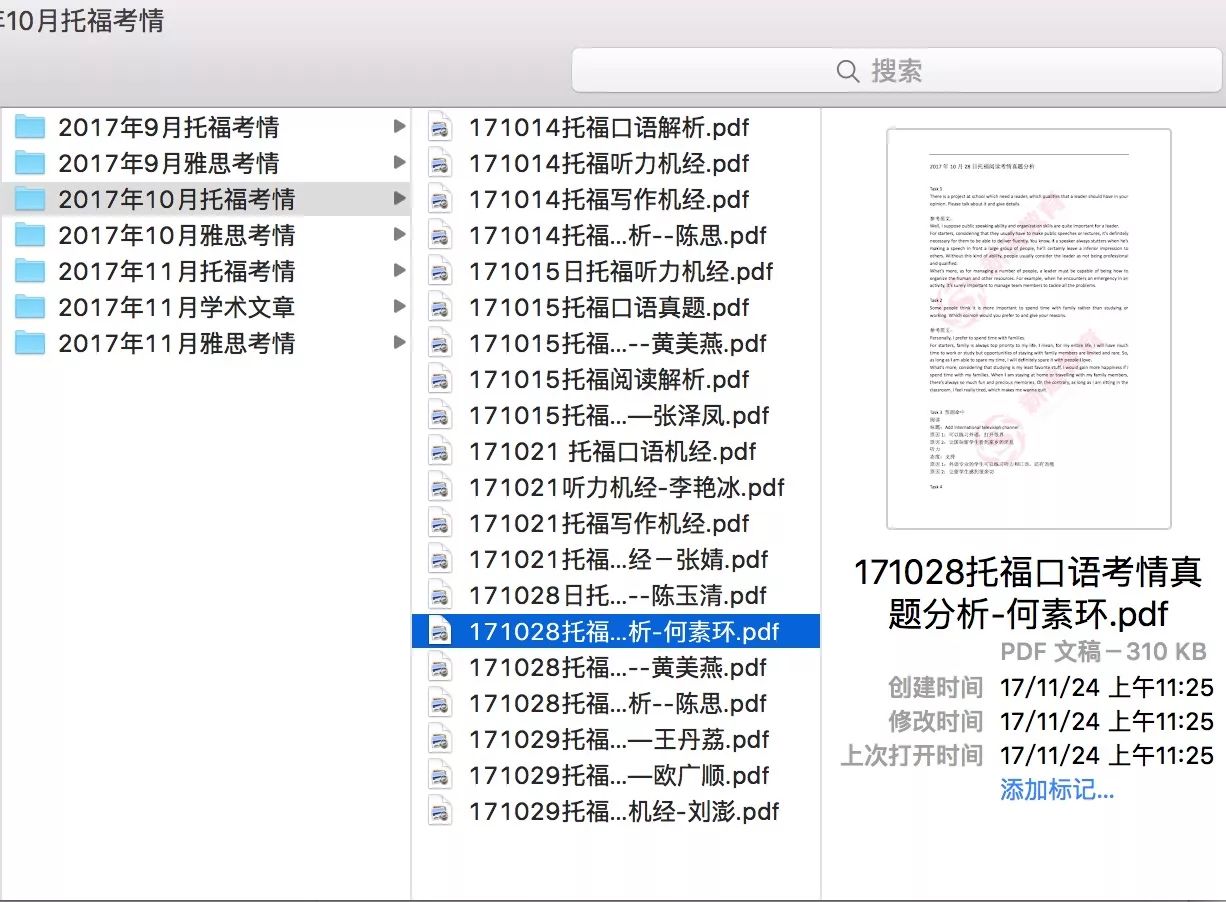
Task: Select file name 171029托福...机经-刘澎.pdf
Action: 624,811
